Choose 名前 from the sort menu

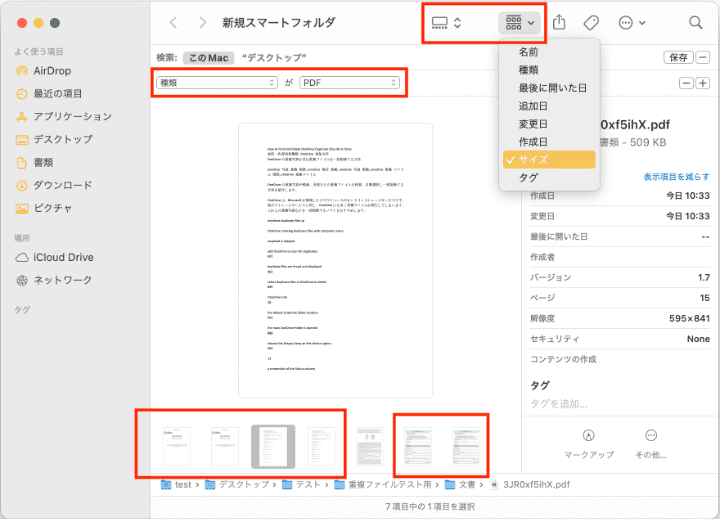[528, 52]
